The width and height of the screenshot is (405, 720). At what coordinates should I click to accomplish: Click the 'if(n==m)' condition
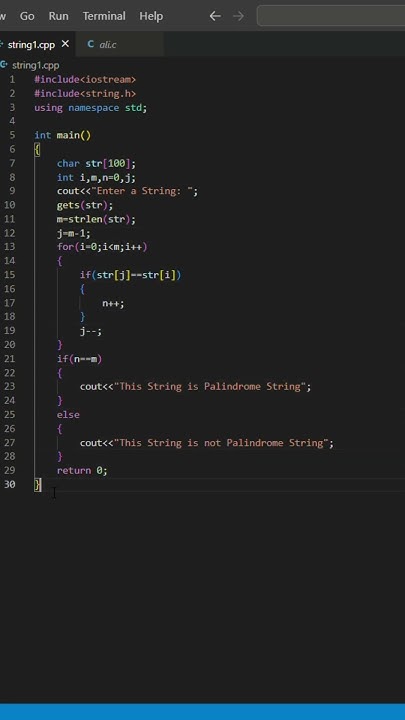click(79, 359)
